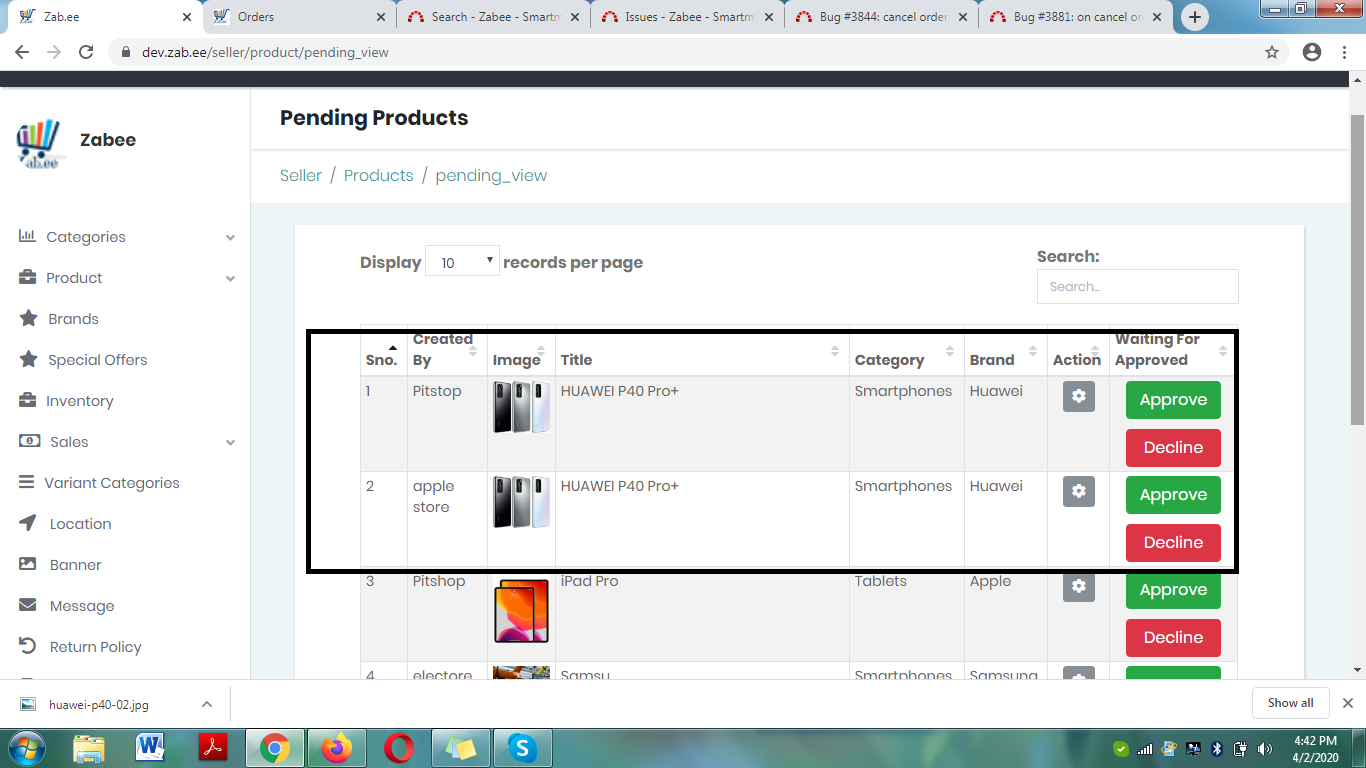Switch to the Bug #3844 browser tab

[x=879, y=17]
